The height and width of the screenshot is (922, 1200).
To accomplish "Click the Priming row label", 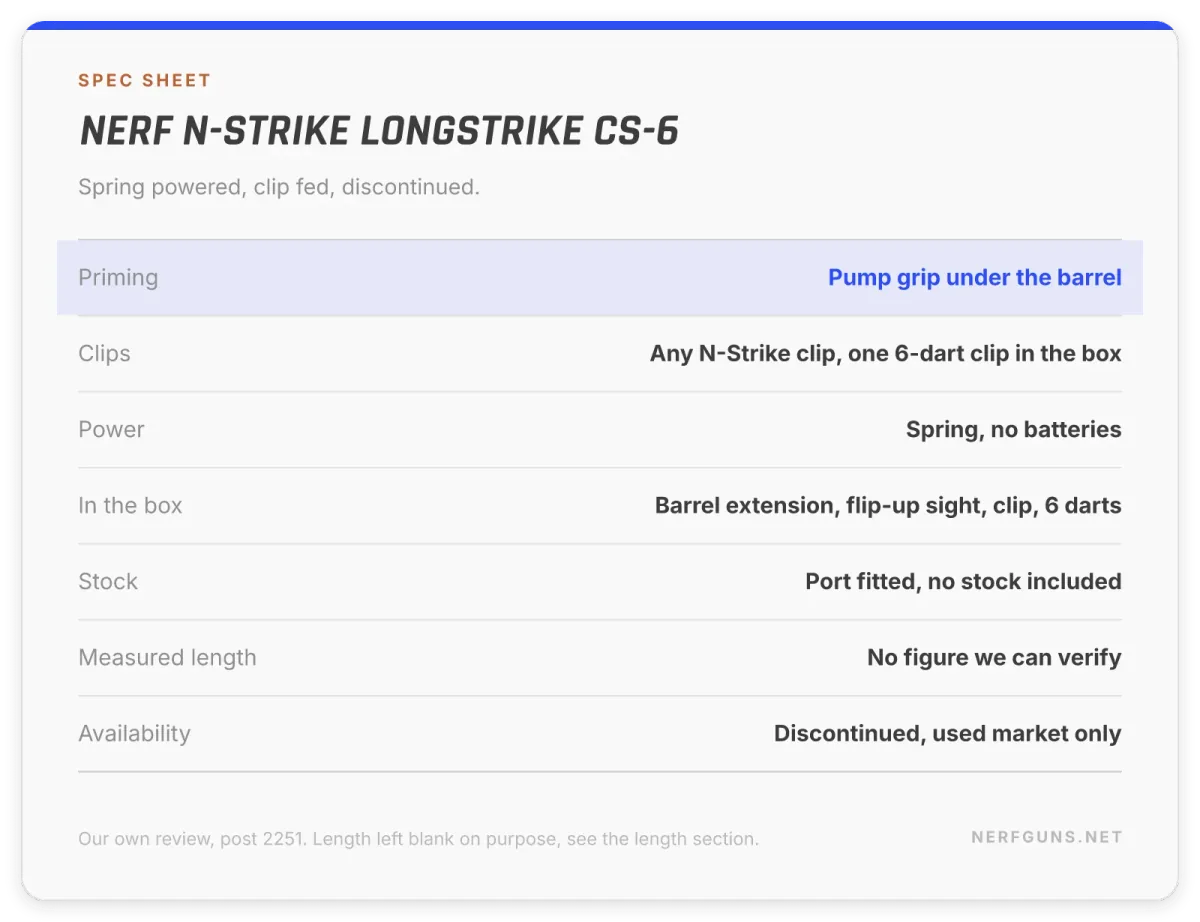I will pos(118,277).
